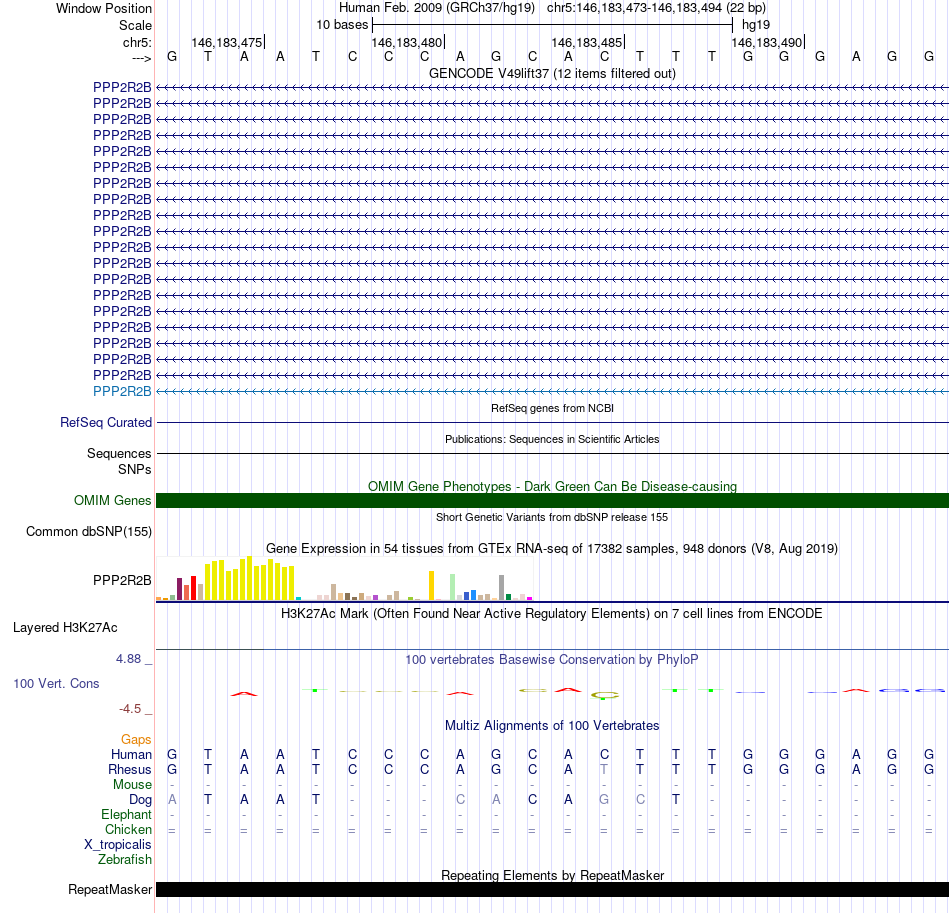
Task: Click the light green bar in GTEx chart
Action: point(453,587)
